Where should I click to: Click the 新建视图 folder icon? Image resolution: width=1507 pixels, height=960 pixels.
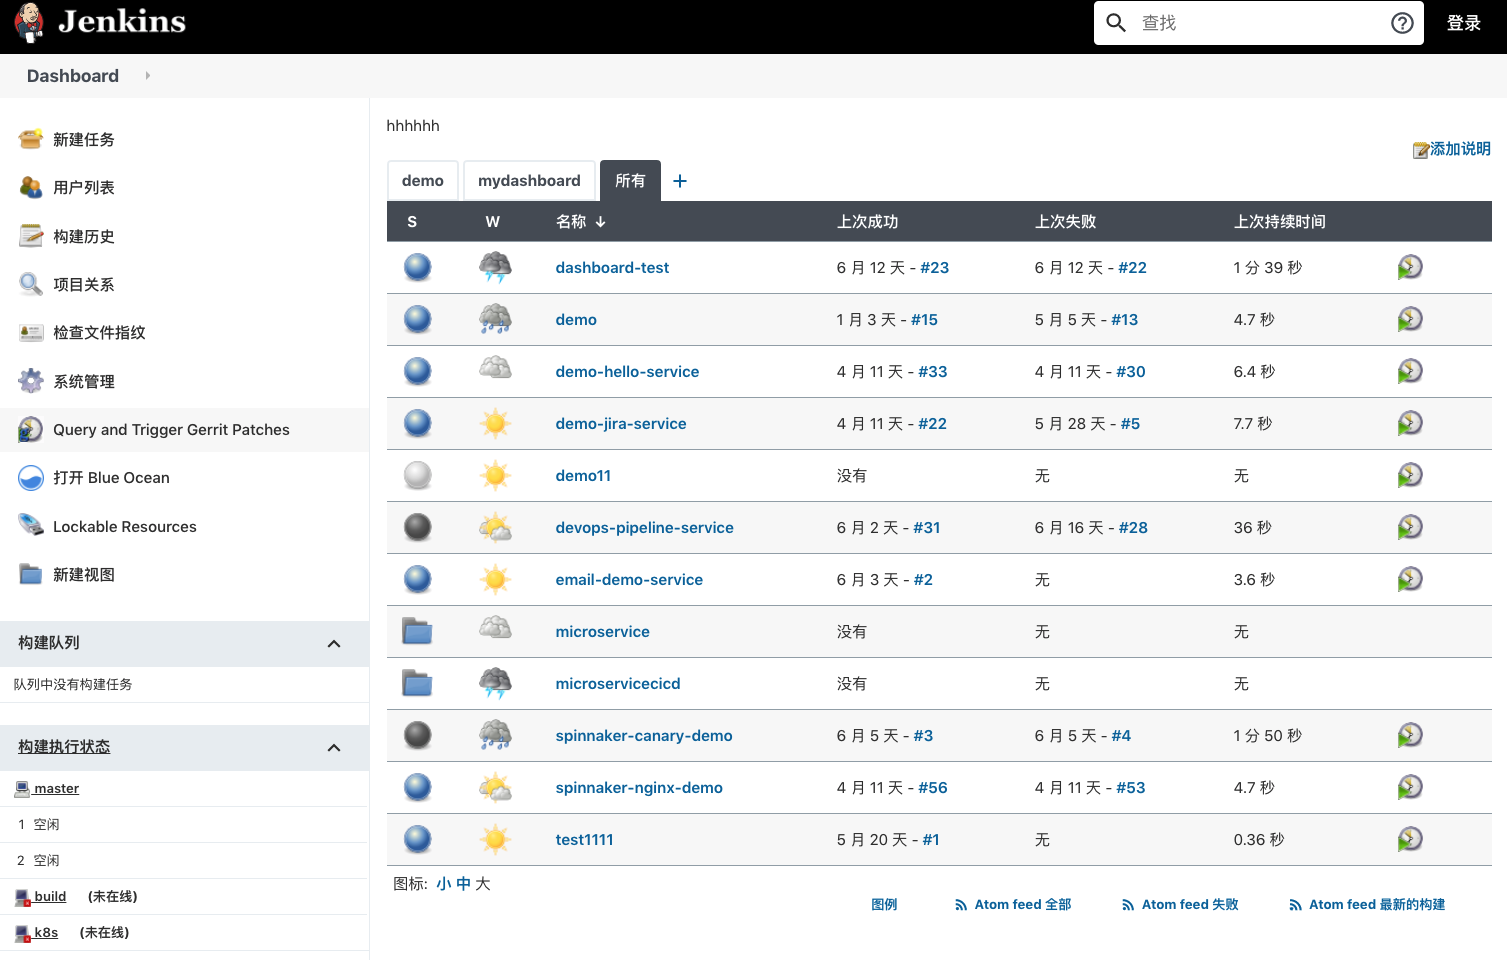(31, 574)
